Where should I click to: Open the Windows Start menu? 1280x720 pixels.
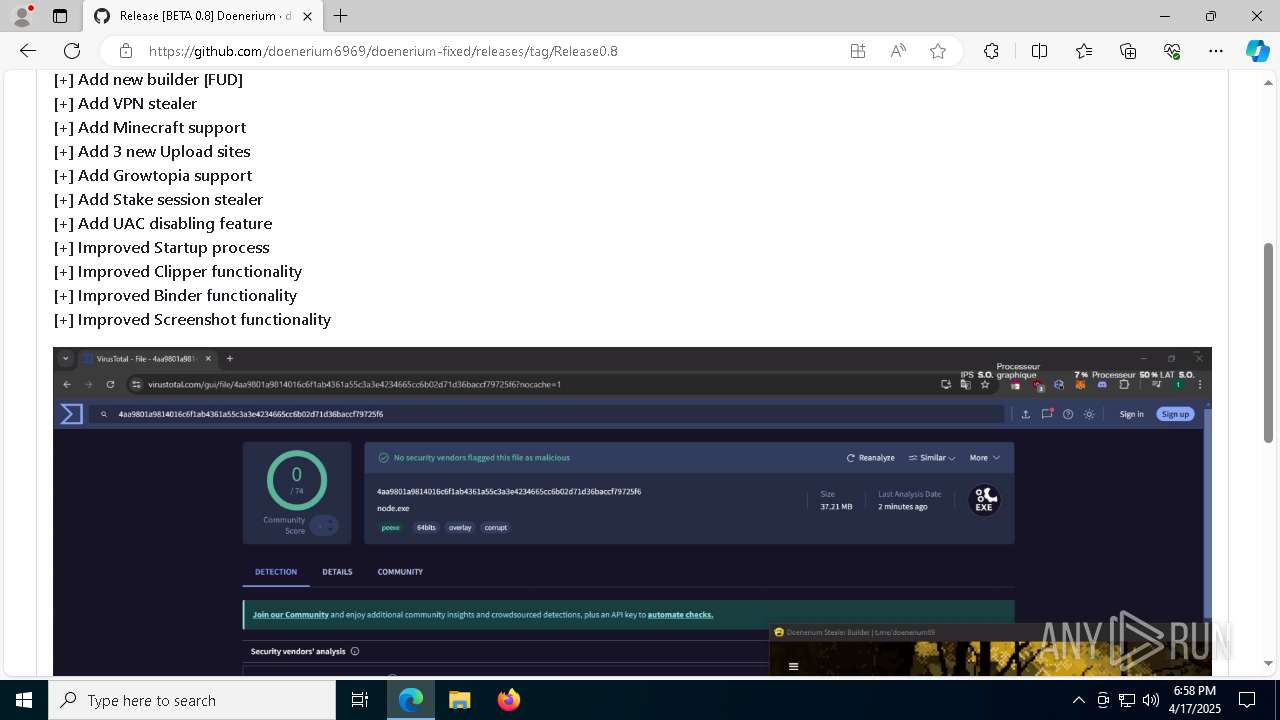click(24, 700)
